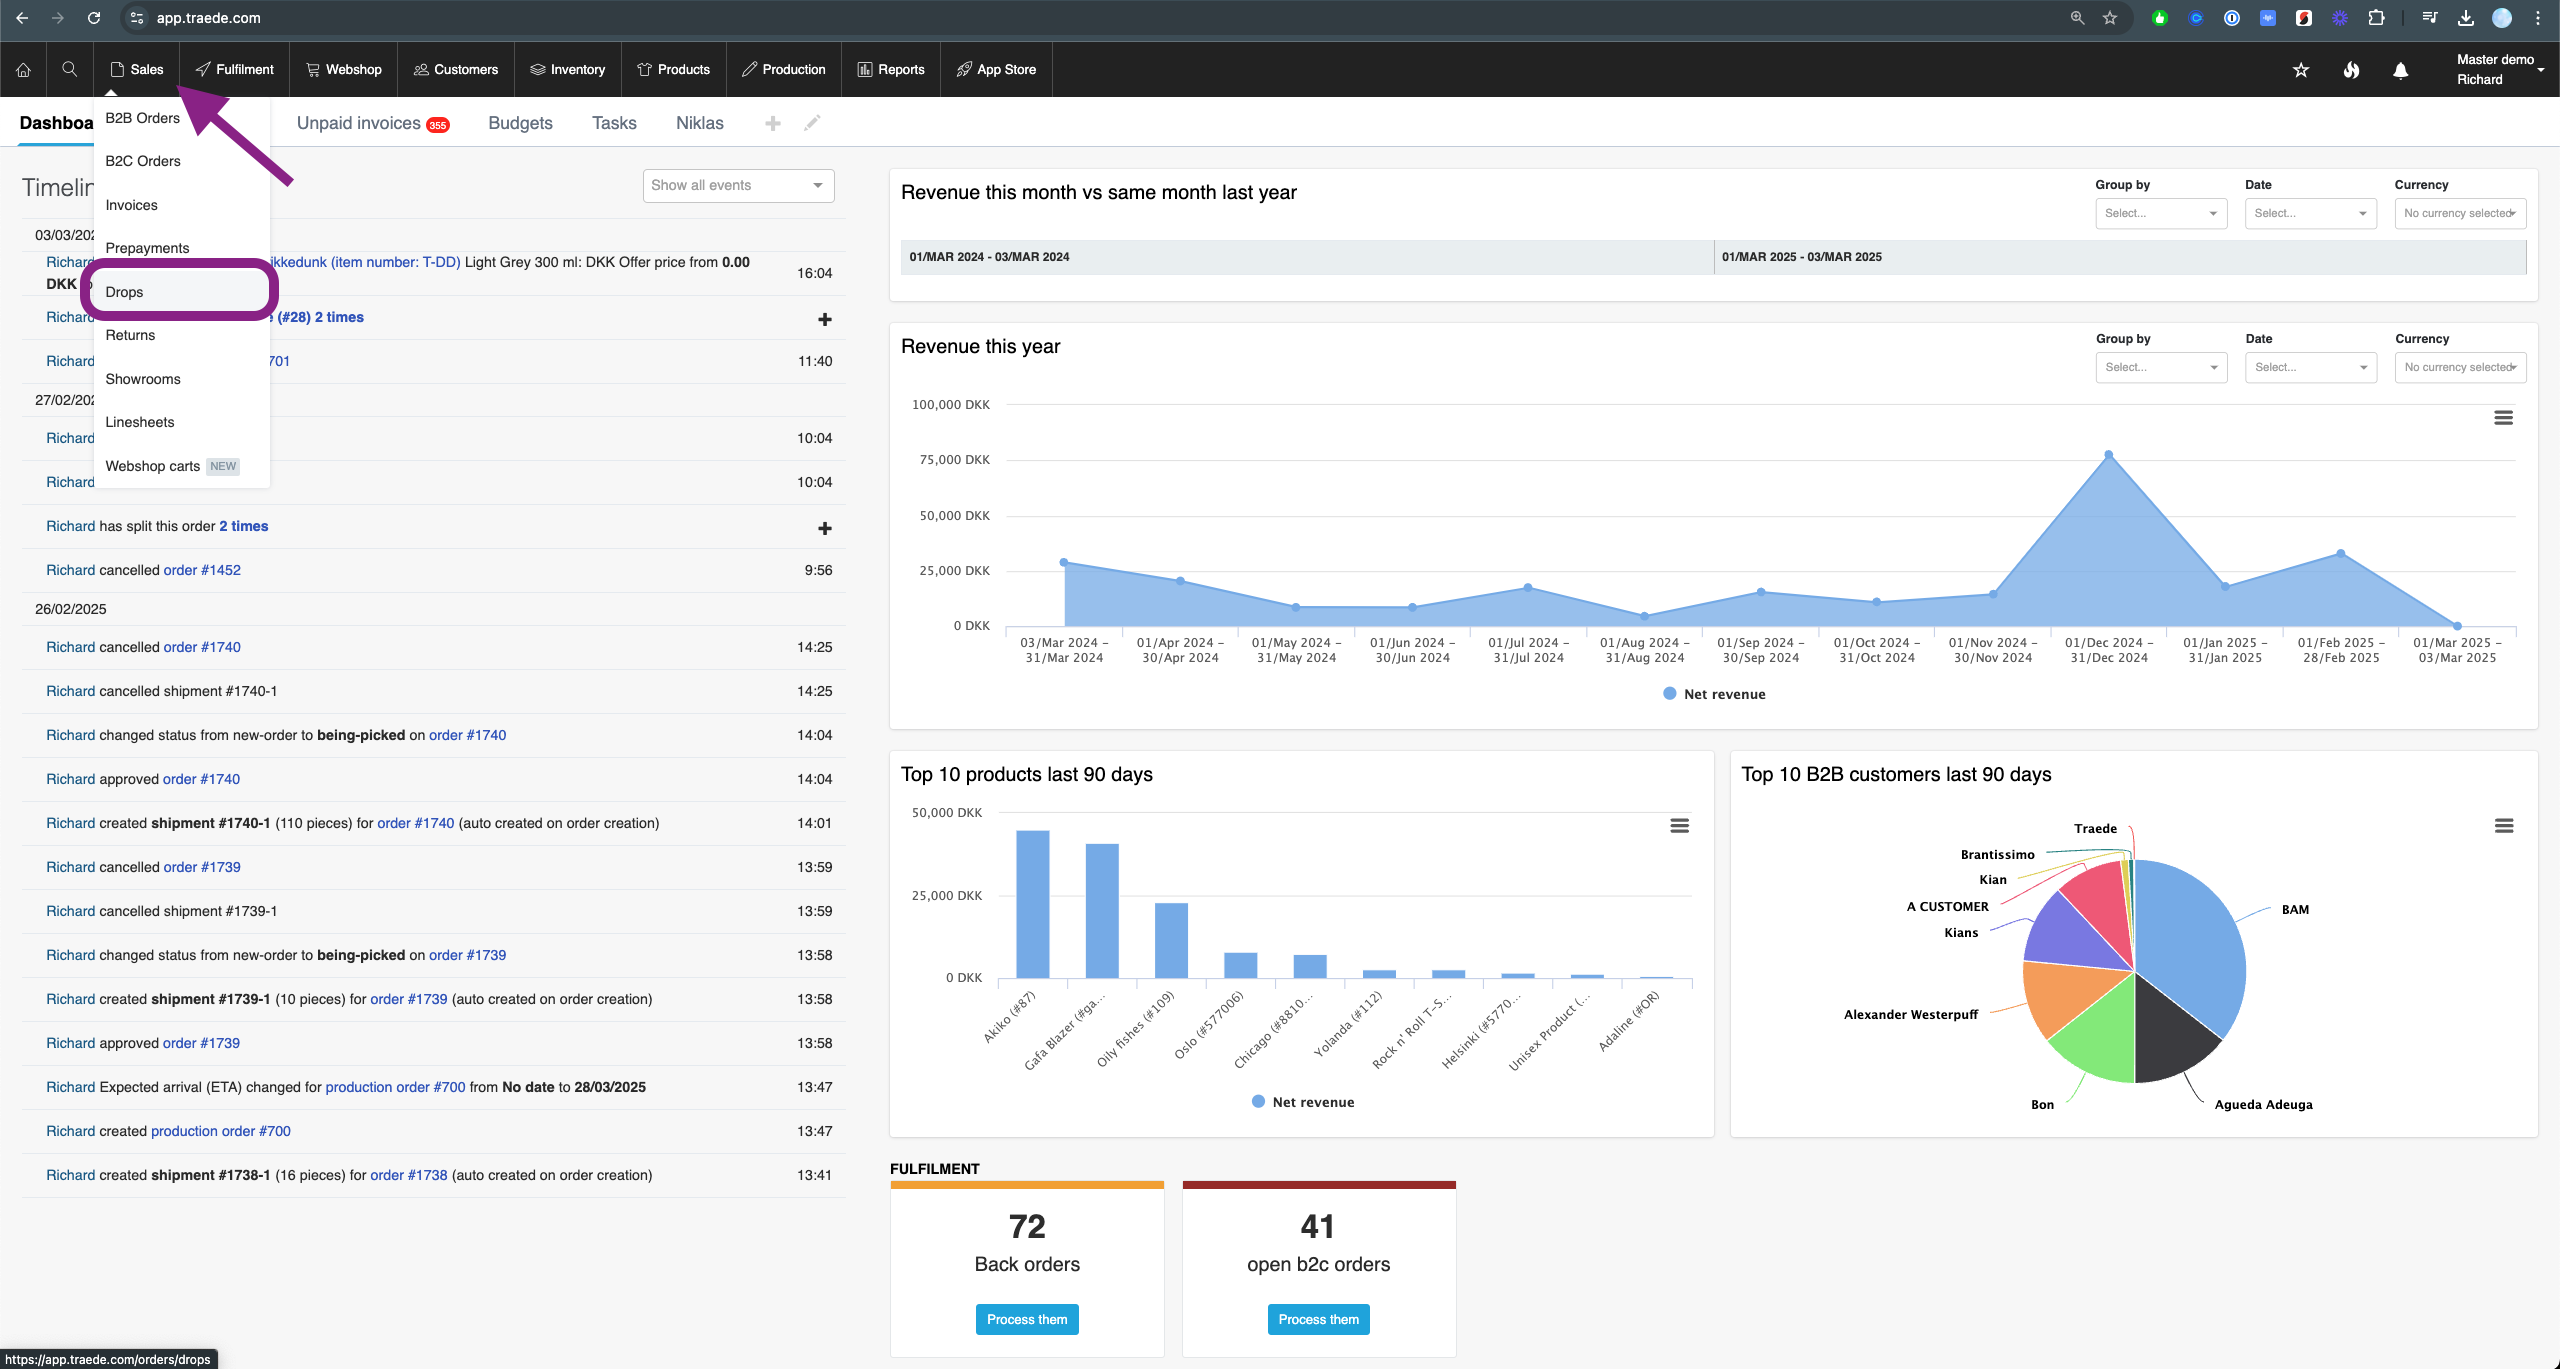Image resolution: width=2560 pixels, height=1369 pixels.
Task: Open Reports menu
Action: [891, 69]
